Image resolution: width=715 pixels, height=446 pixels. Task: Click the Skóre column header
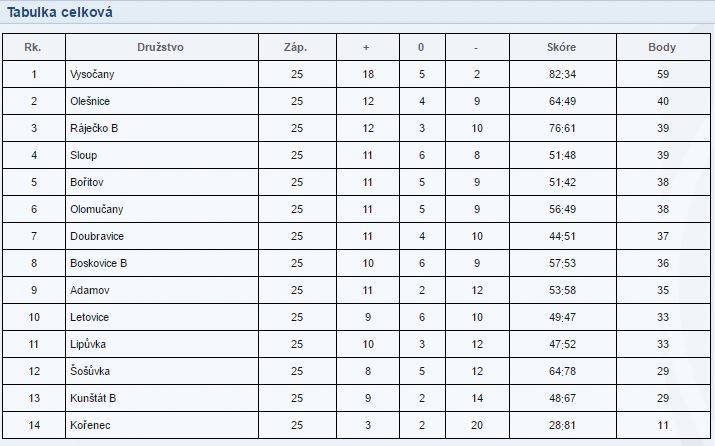pos(561,47)
